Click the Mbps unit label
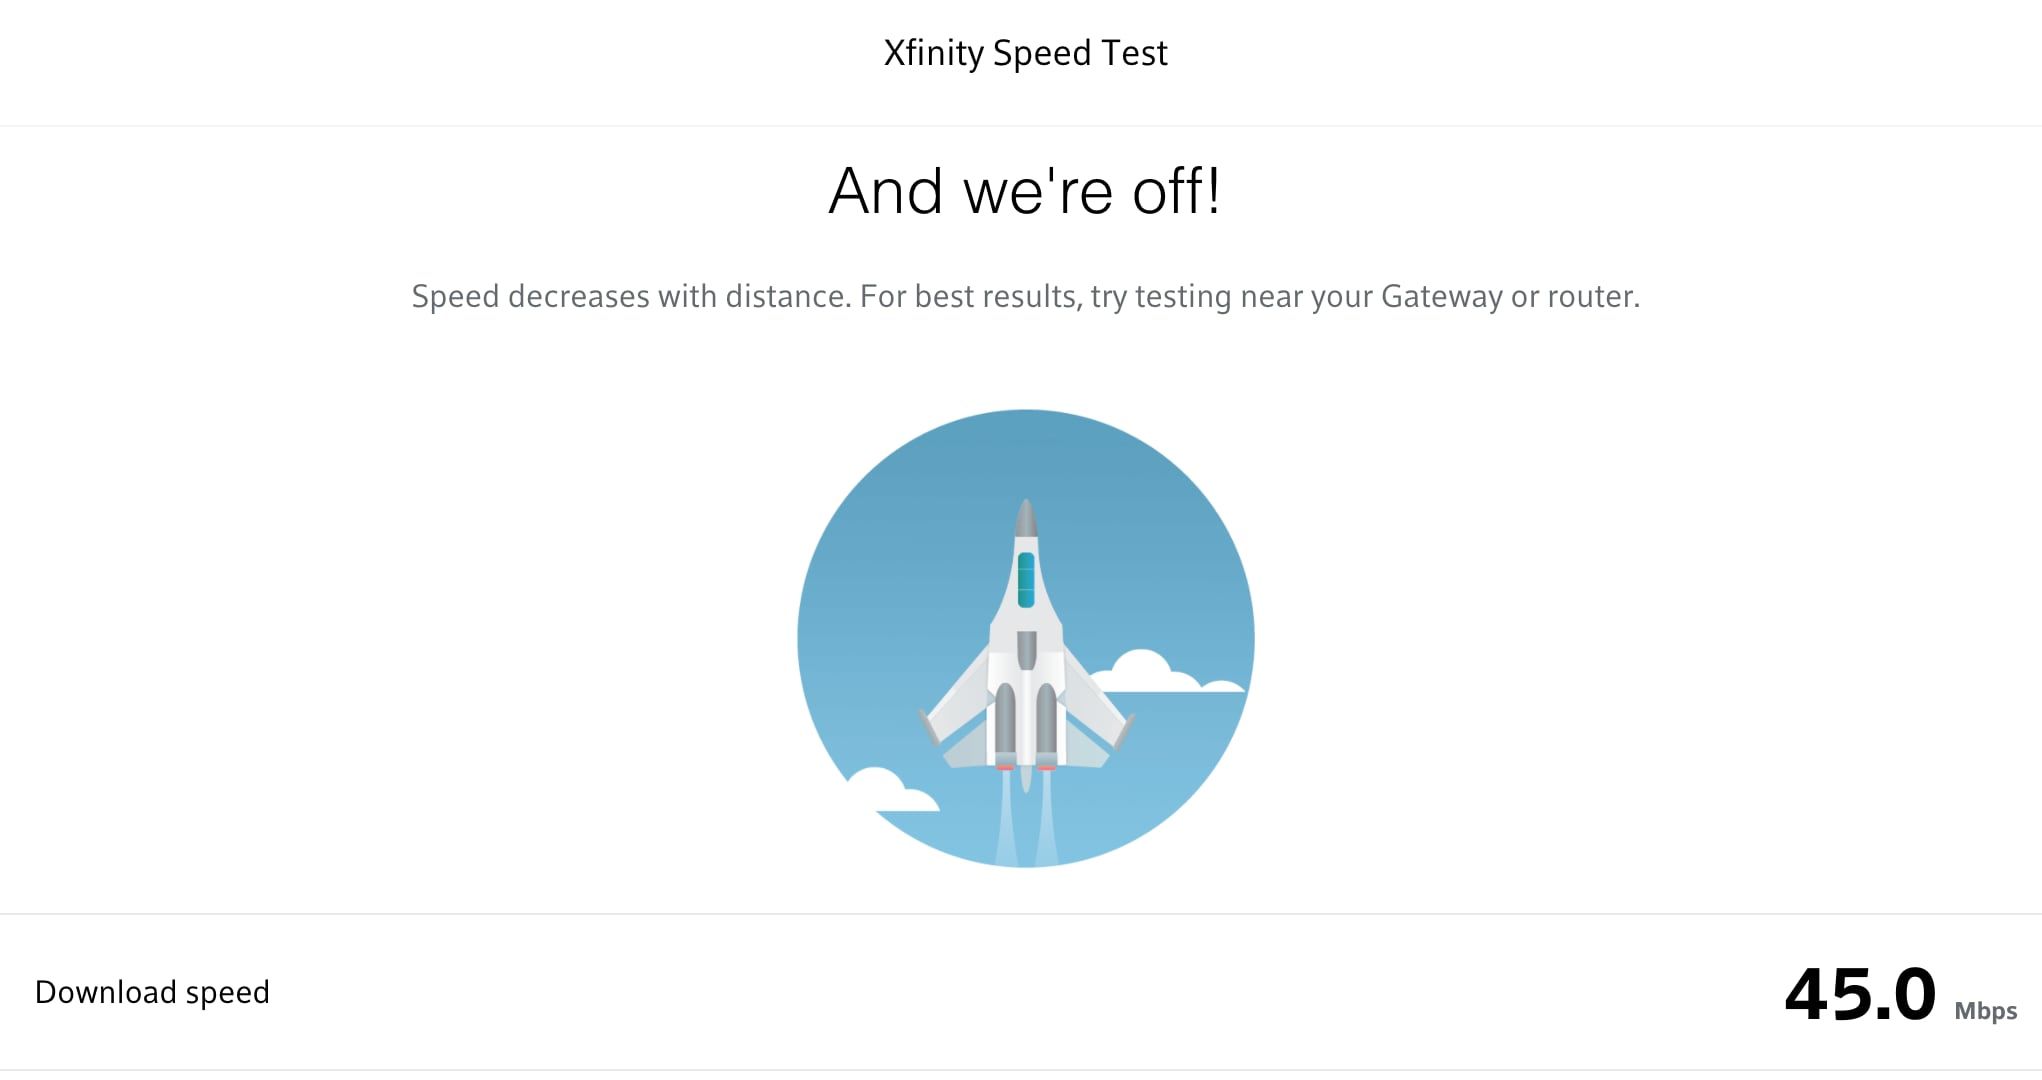This screenshot has height=1080, width=2042. (1985, 1011)
